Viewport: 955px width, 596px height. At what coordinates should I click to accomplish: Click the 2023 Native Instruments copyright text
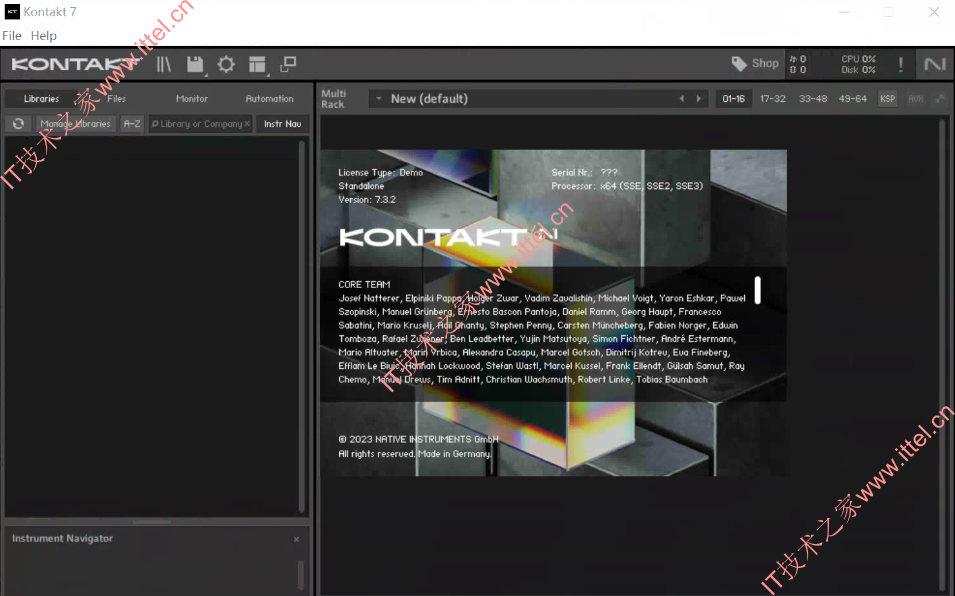pyautogui.click(x=418, y=439)
